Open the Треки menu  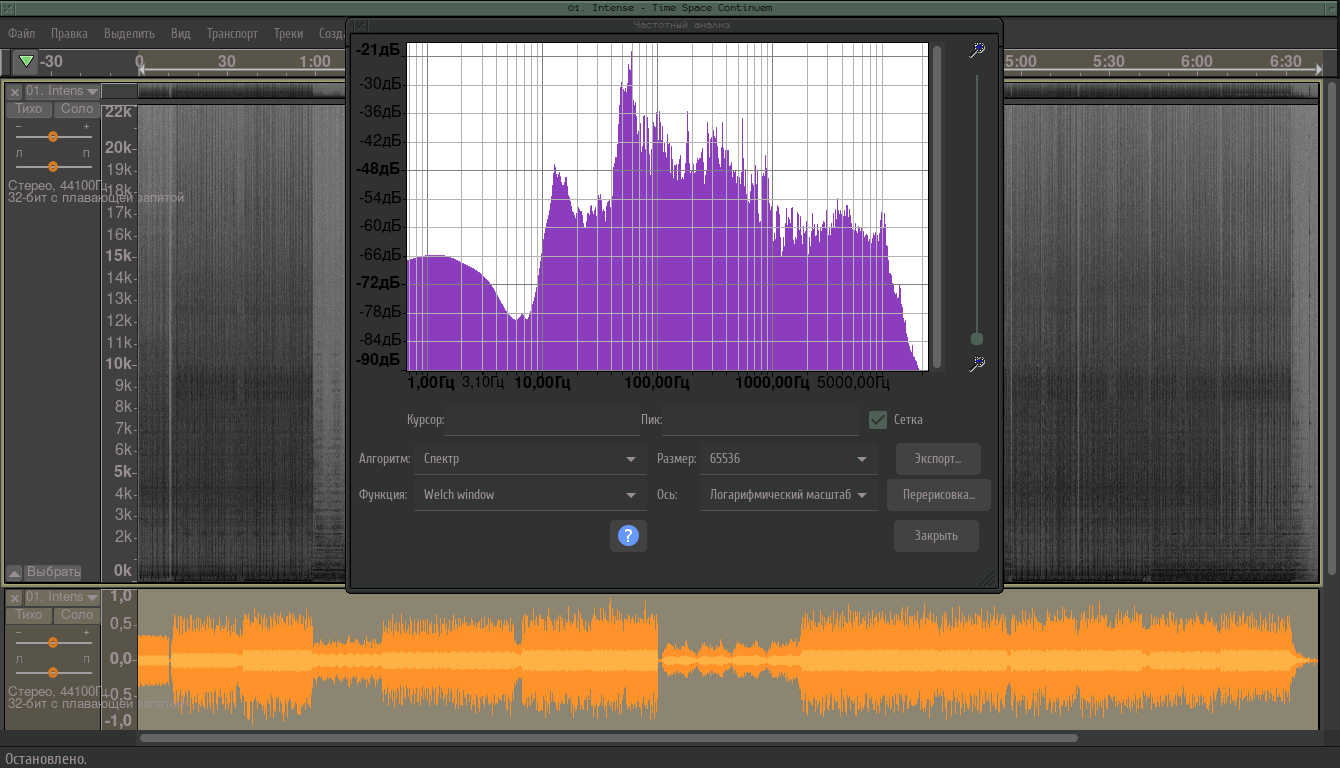click(288, 33)
